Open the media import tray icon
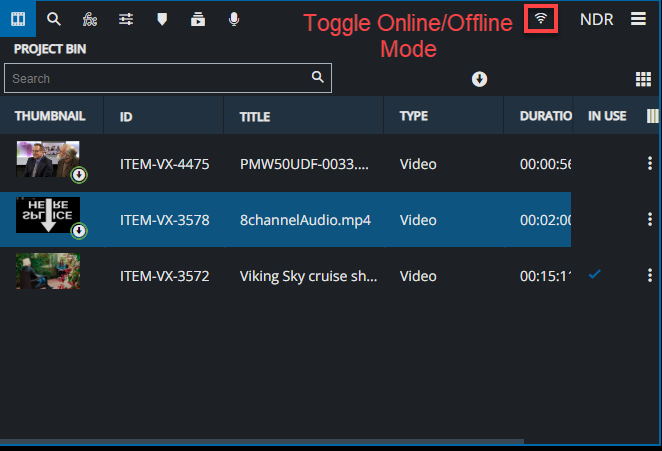662x451 pixels. click(198, 18)
